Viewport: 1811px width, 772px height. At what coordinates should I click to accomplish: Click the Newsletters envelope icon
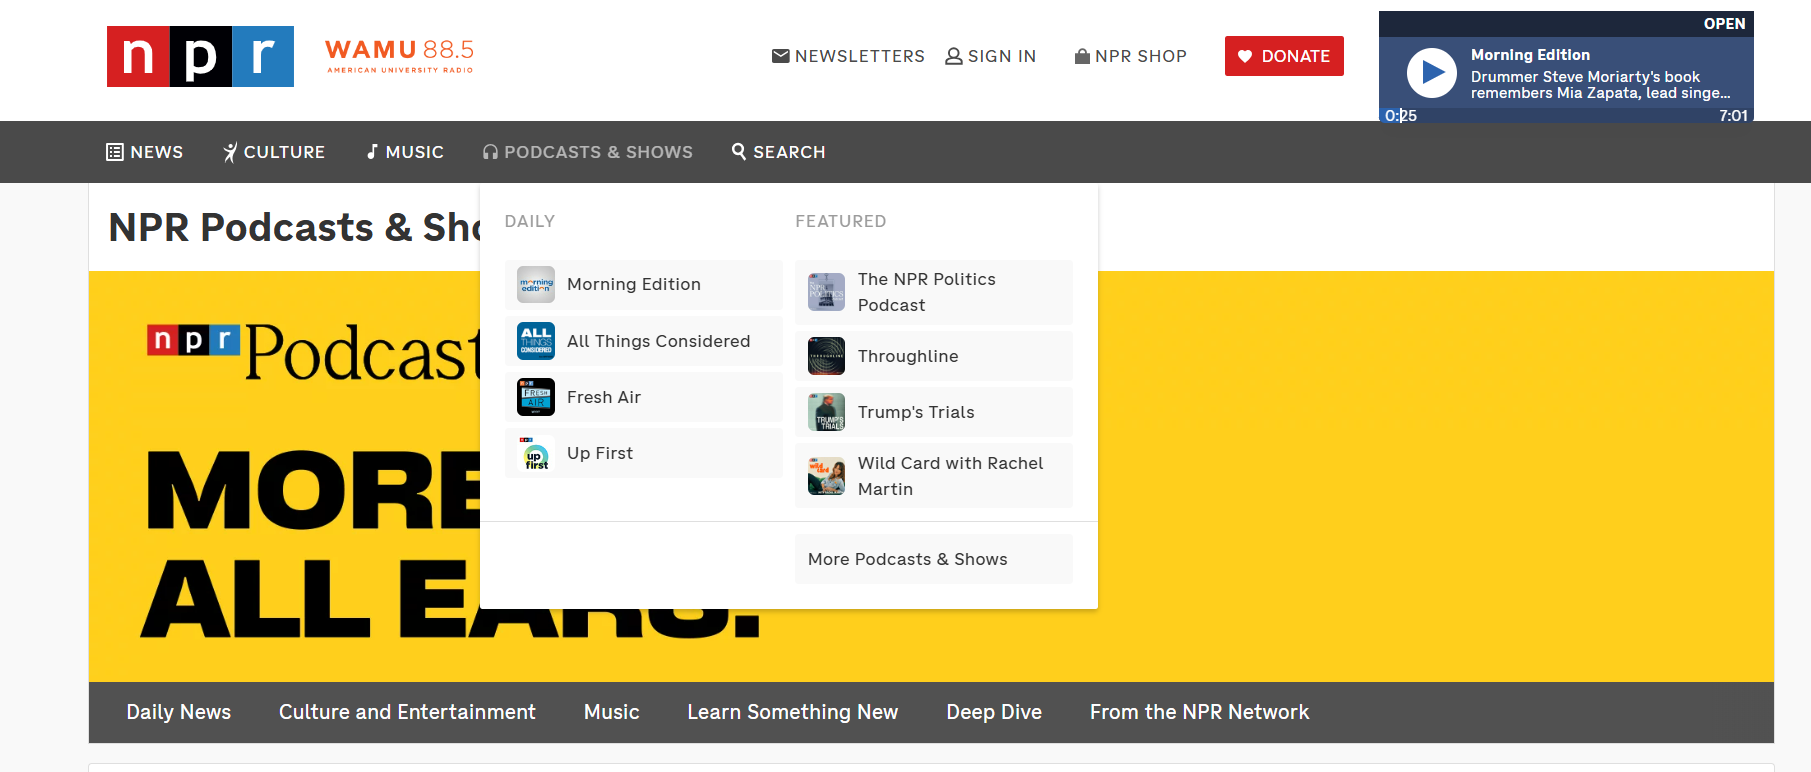pos(781,56)
